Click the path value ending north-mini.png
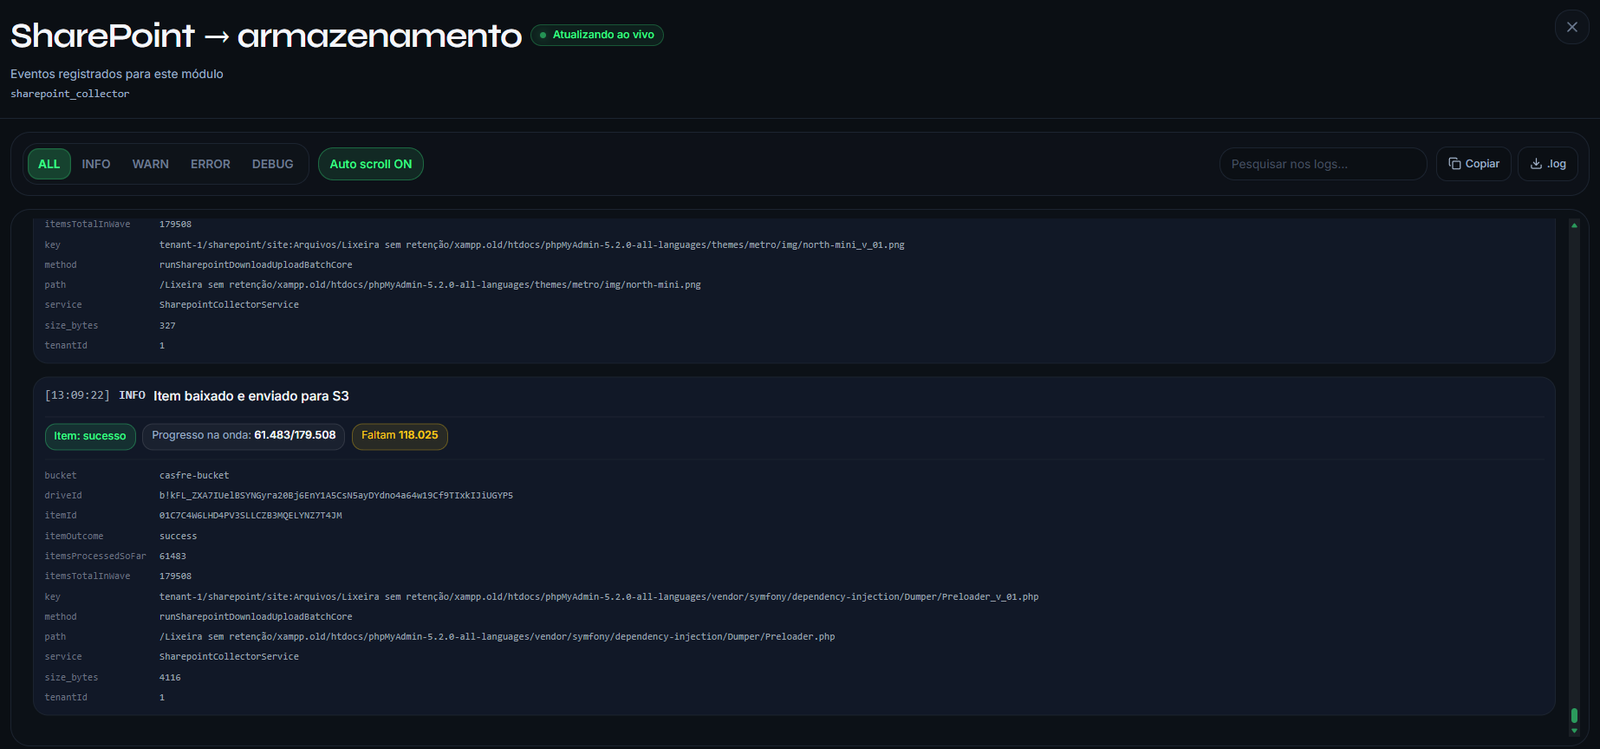Viewport: 1600px width, 749px height. [x=430, y=285]
